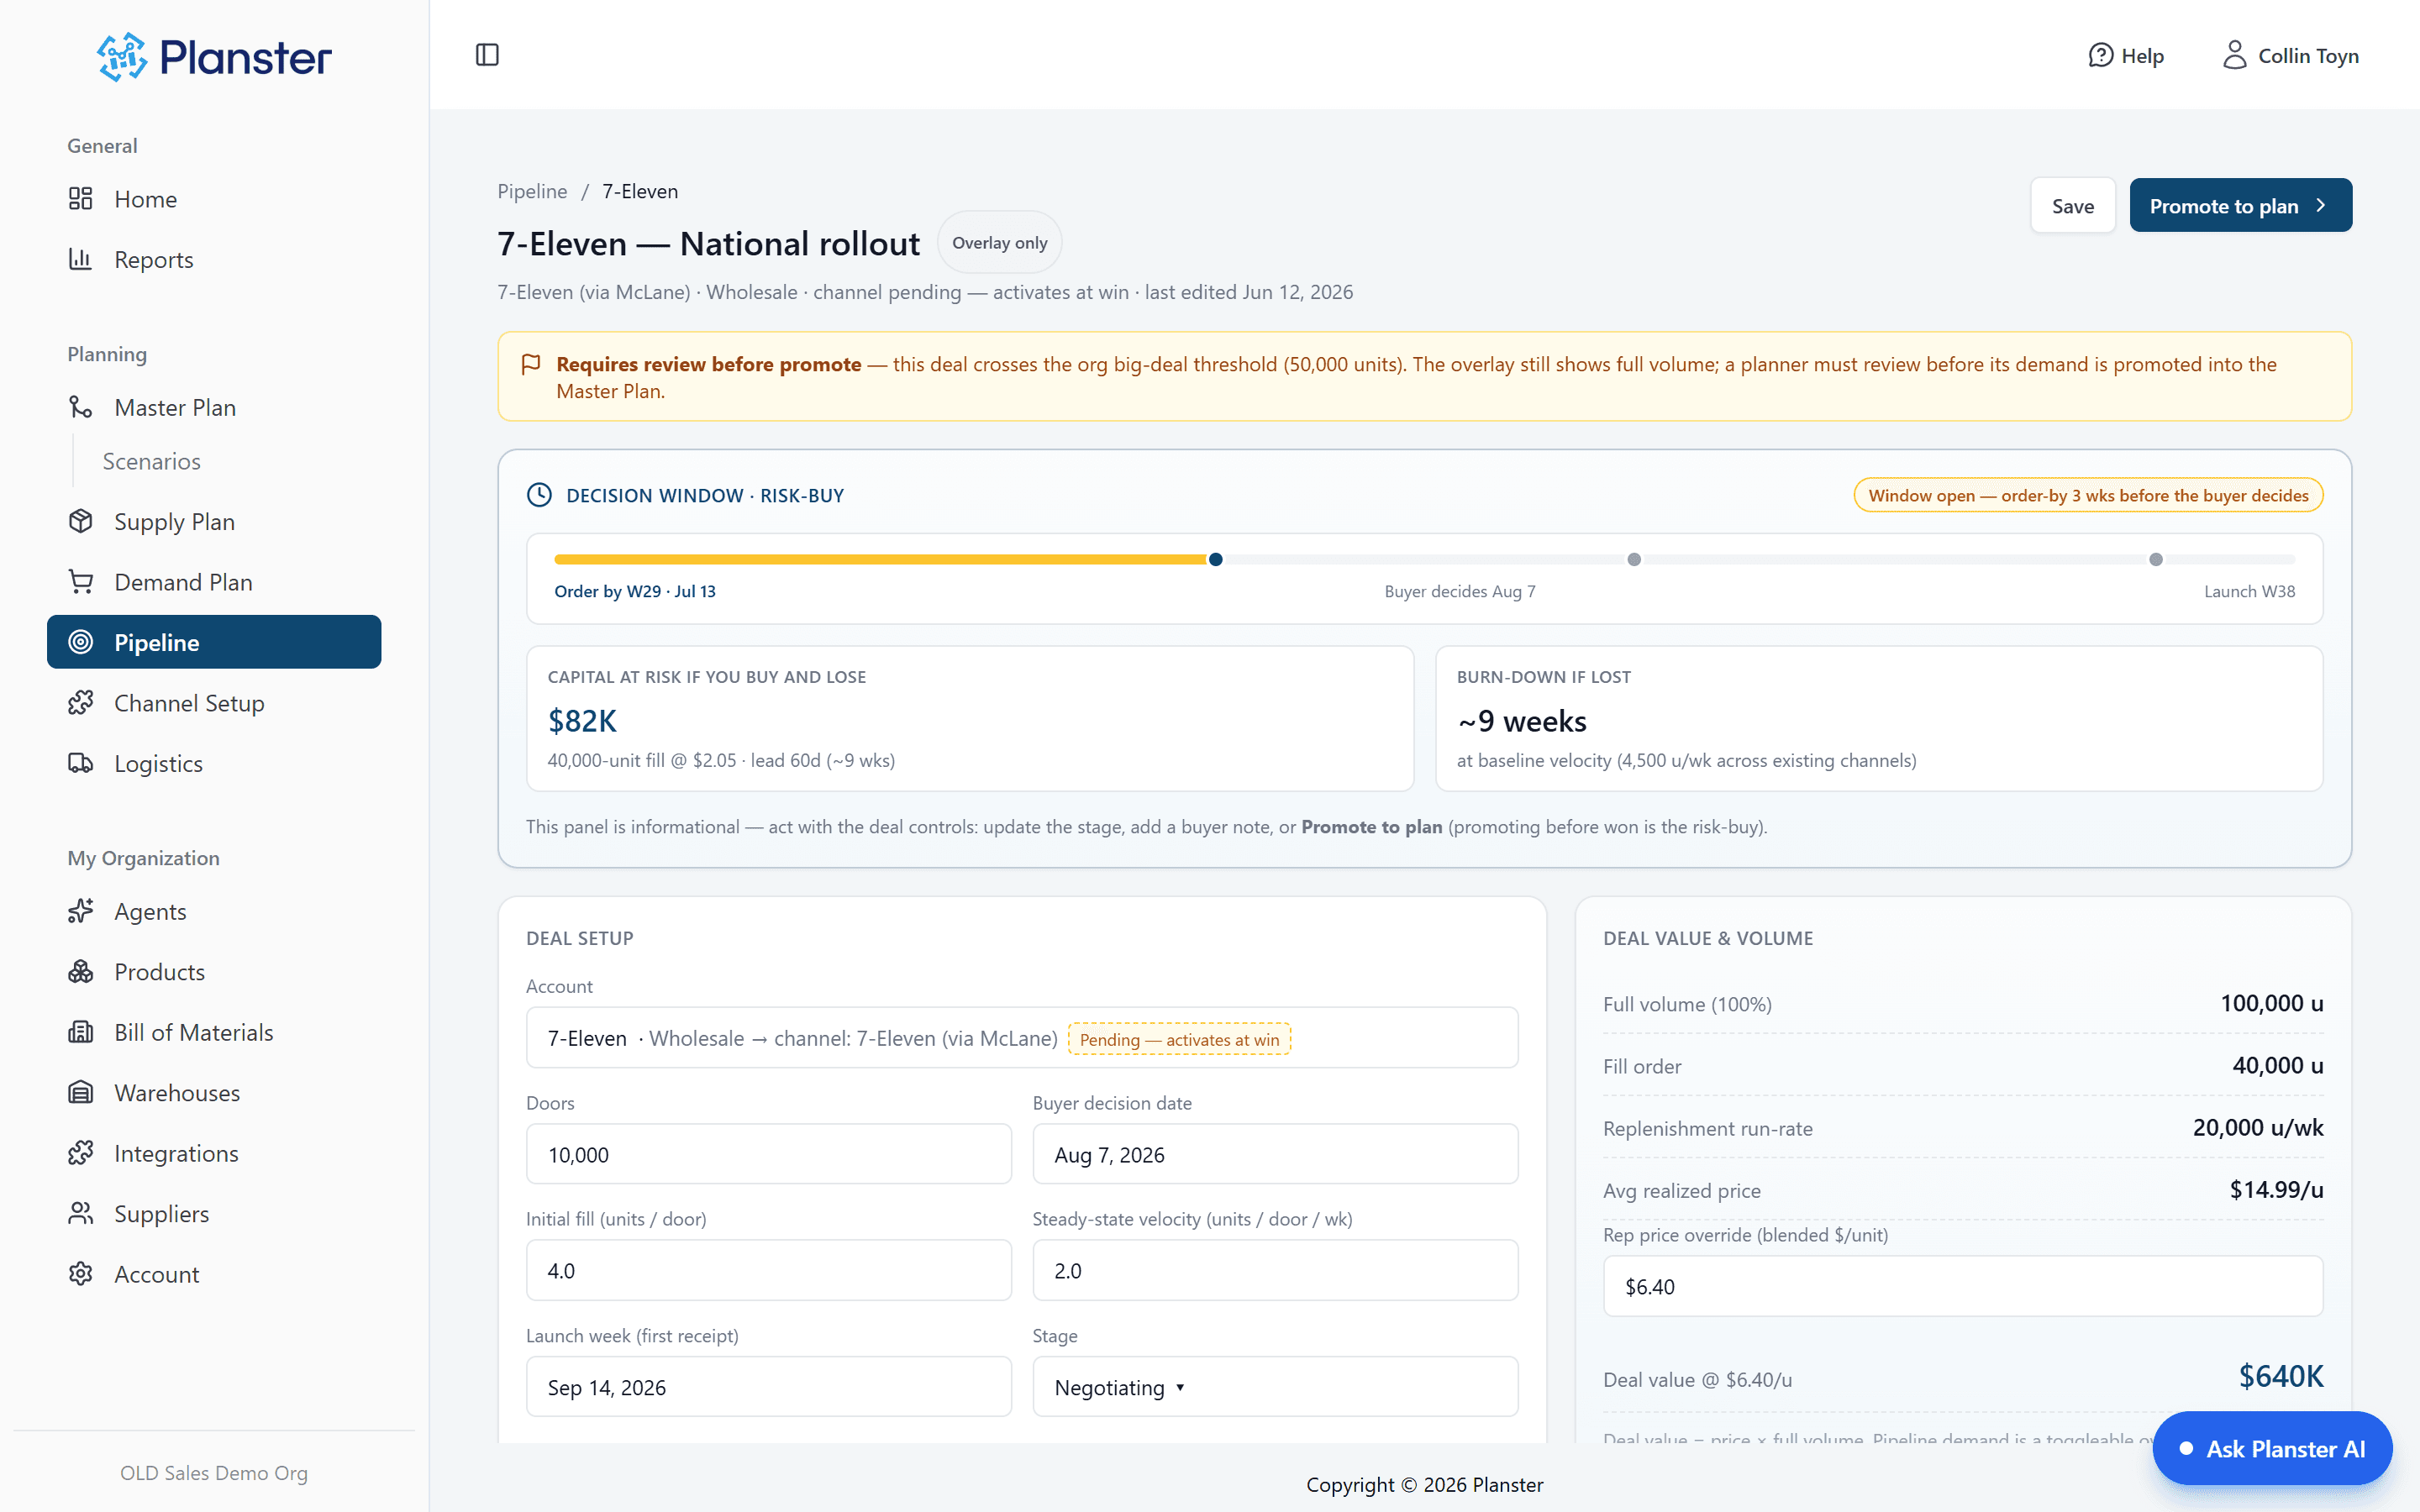The image size is (2420, 1512).
Task: Toggle the sidebar panel icon
Action: click(x=487, y=55)
